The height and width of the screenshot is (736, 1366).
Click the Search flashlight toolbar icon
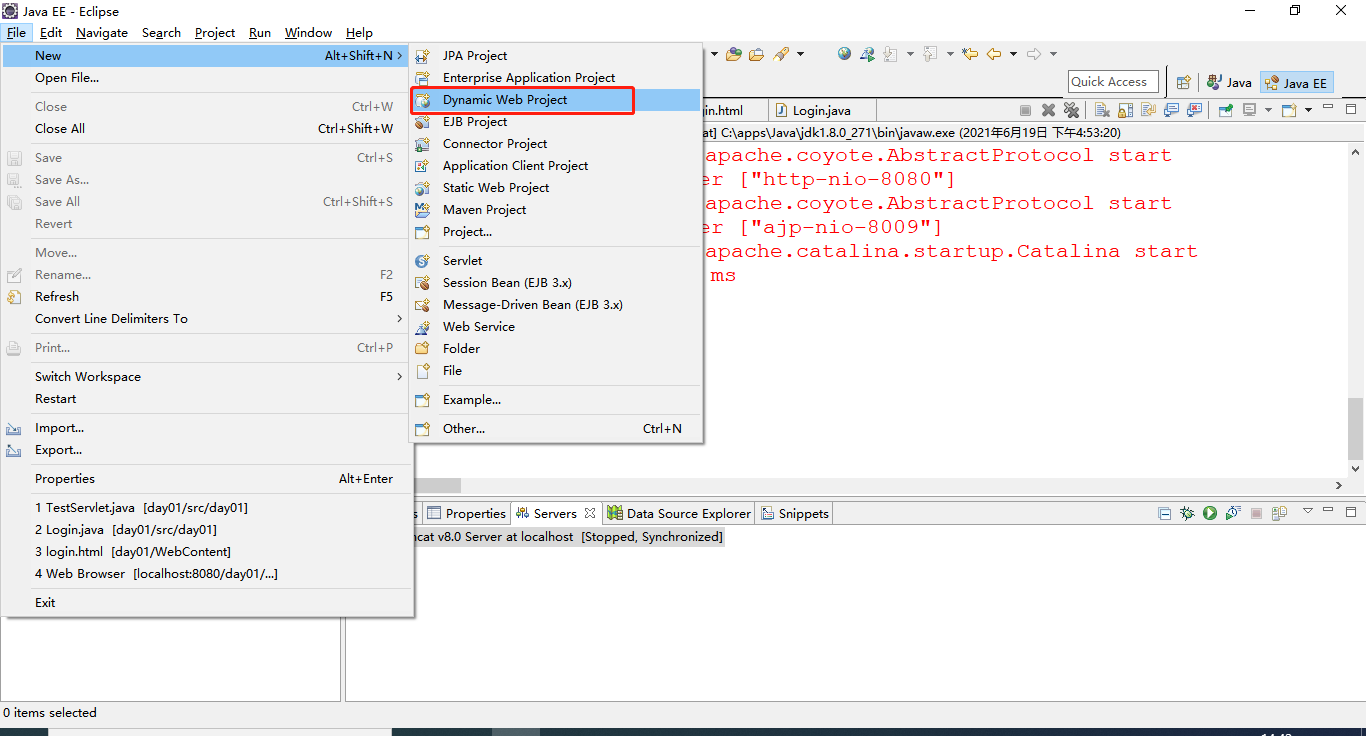(781, 54)
